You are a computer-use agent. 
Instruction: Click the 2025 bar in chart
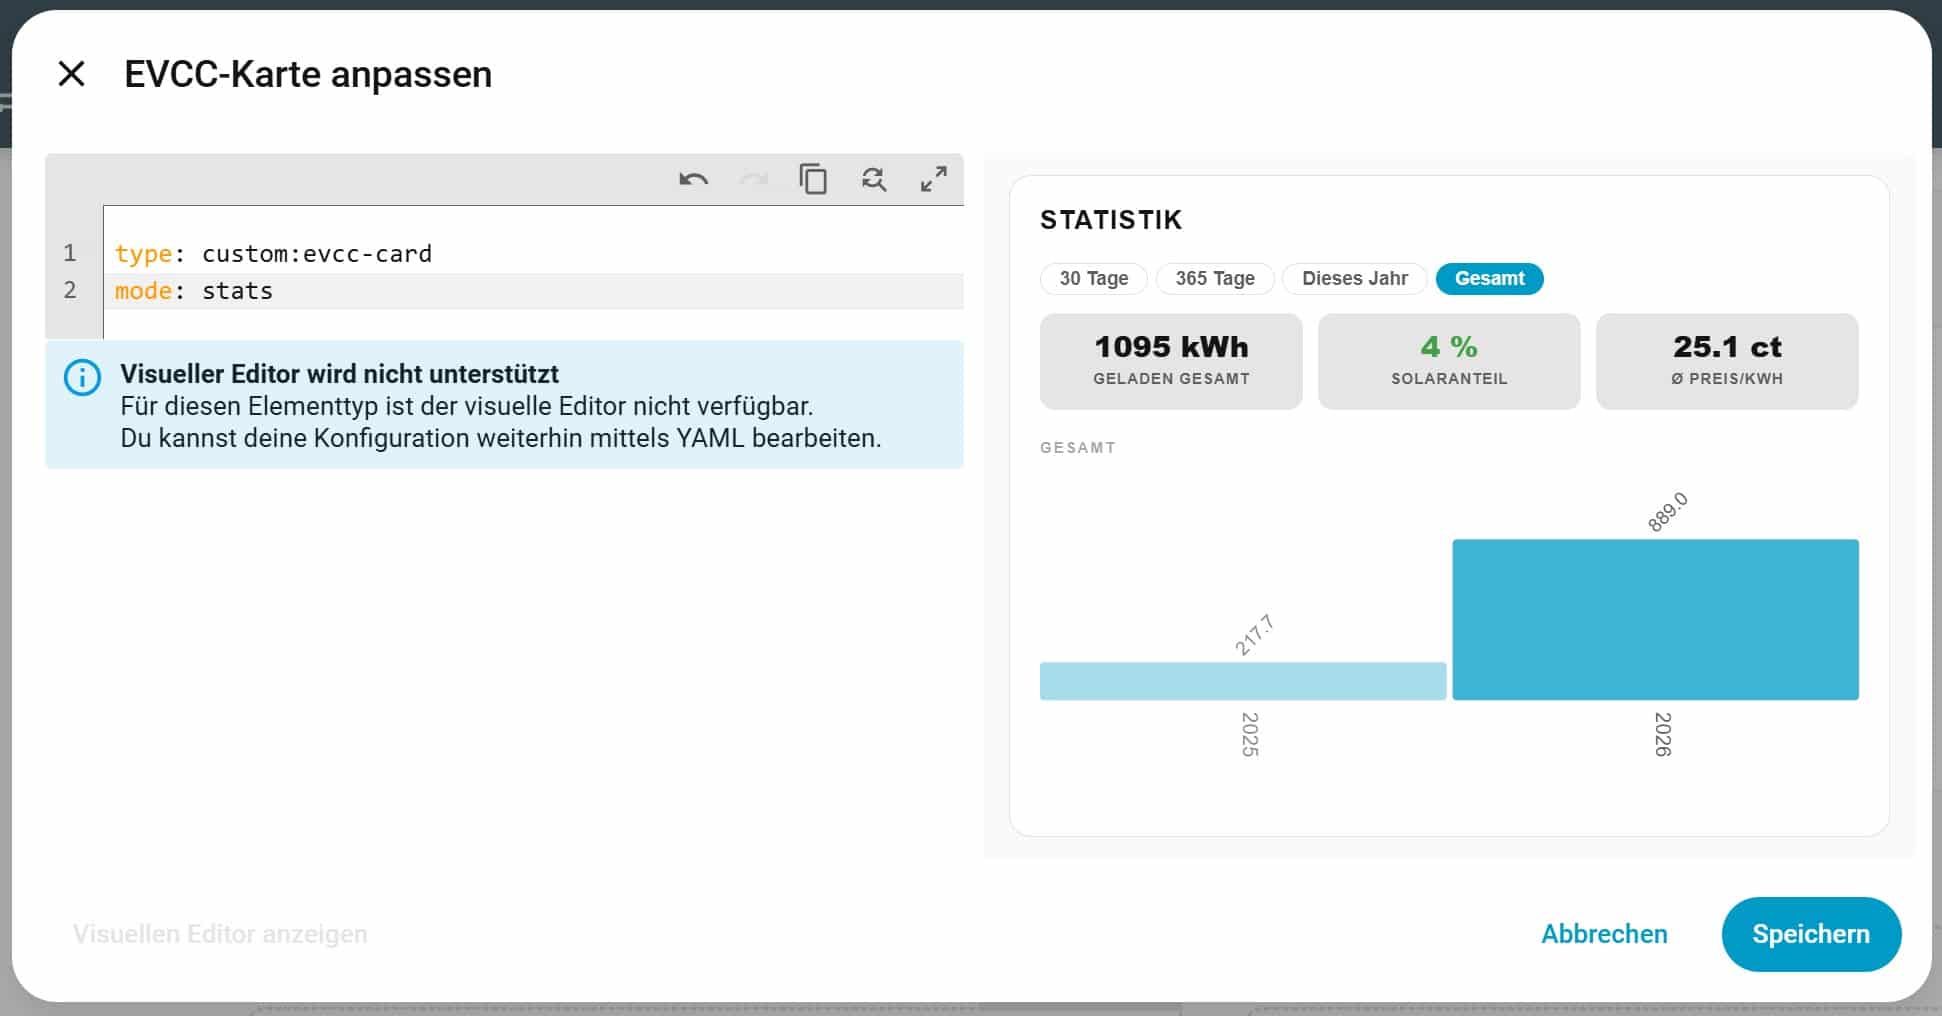point(1243,681)
